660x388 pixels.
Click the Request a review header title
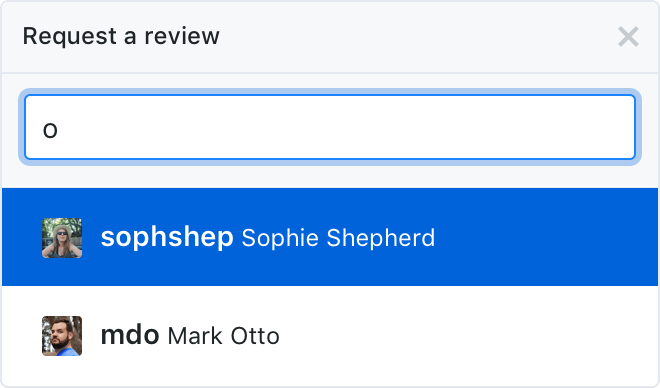121,36
